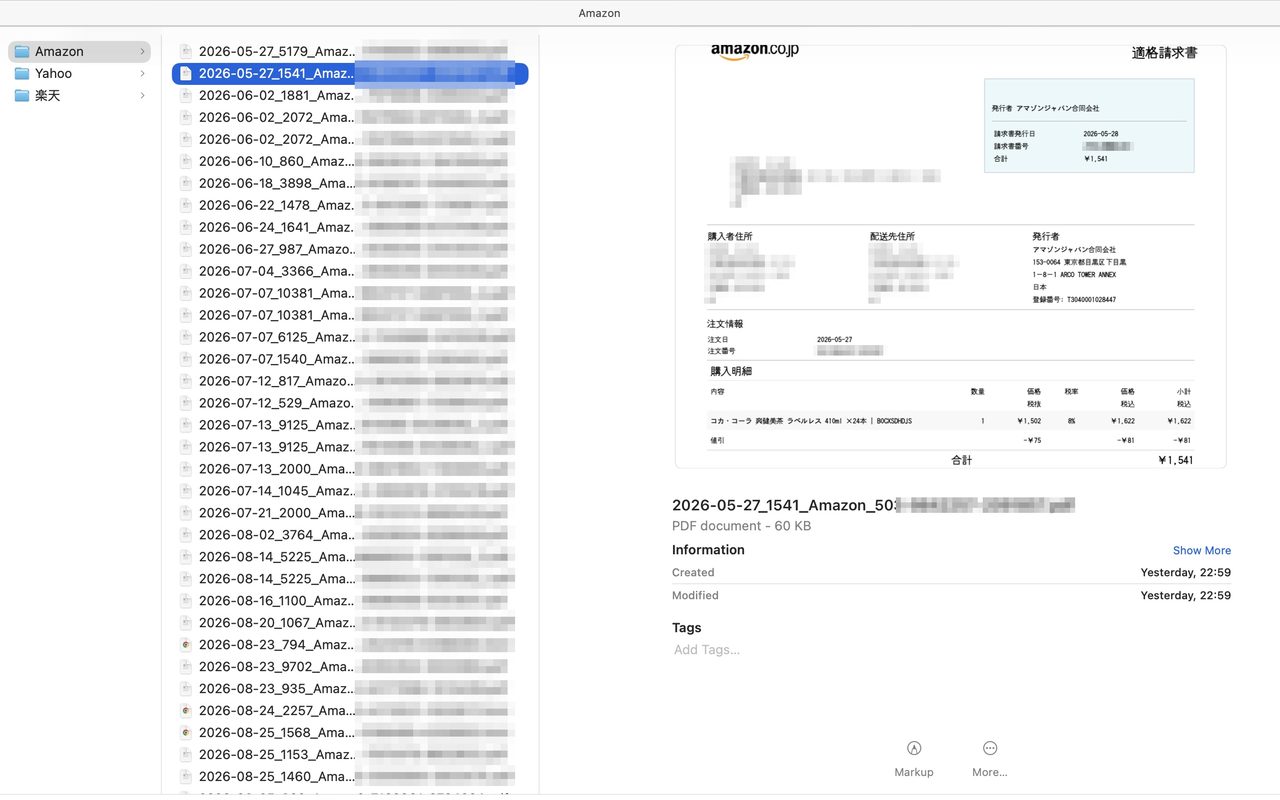This screenshot has width=1280, height=800.
Task: Click the PDF icon beside 2026-07-13_2000
Action: coord(186,469)
